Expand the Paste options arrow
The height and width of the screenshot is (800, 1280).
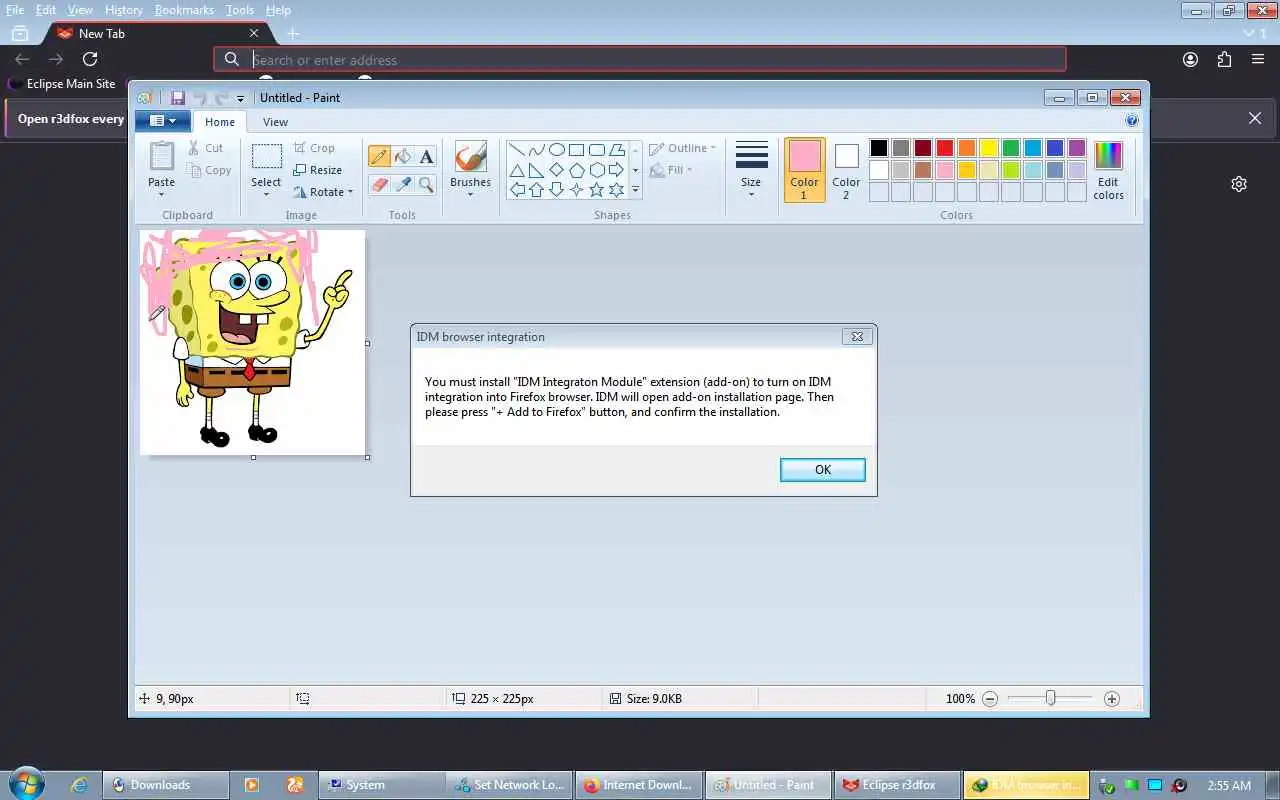point(161,193)
